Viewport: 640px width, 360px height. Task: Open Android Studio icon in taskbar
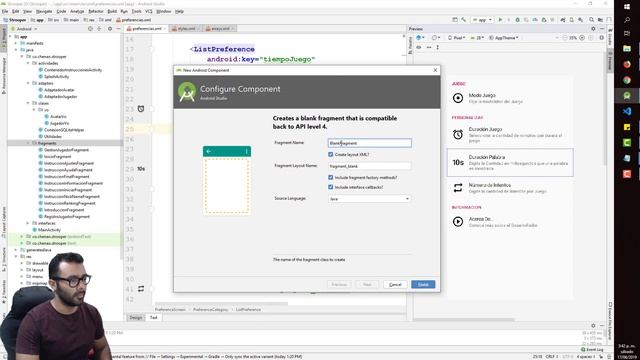click(x=627, y=96)
